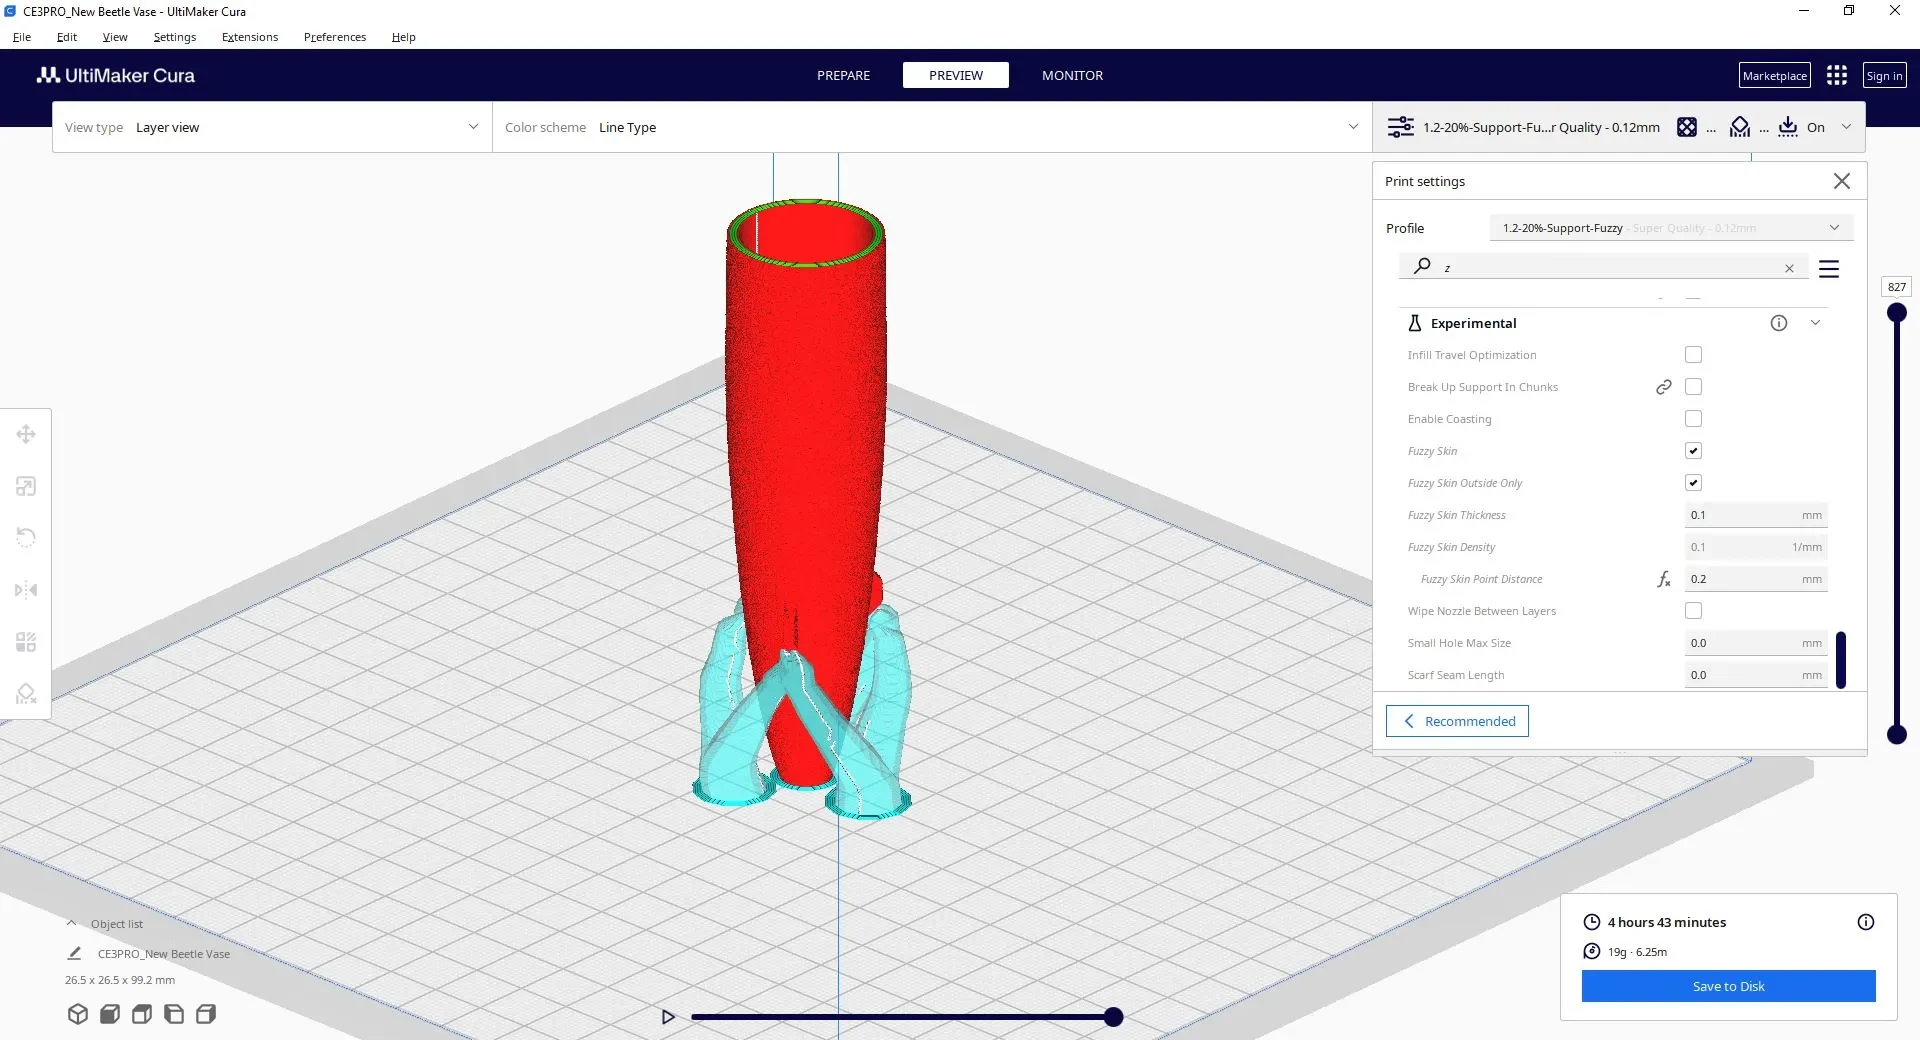Switch to top view icon
Viewport: 1920px width, 1040px height.
[x=142, y=1014]
